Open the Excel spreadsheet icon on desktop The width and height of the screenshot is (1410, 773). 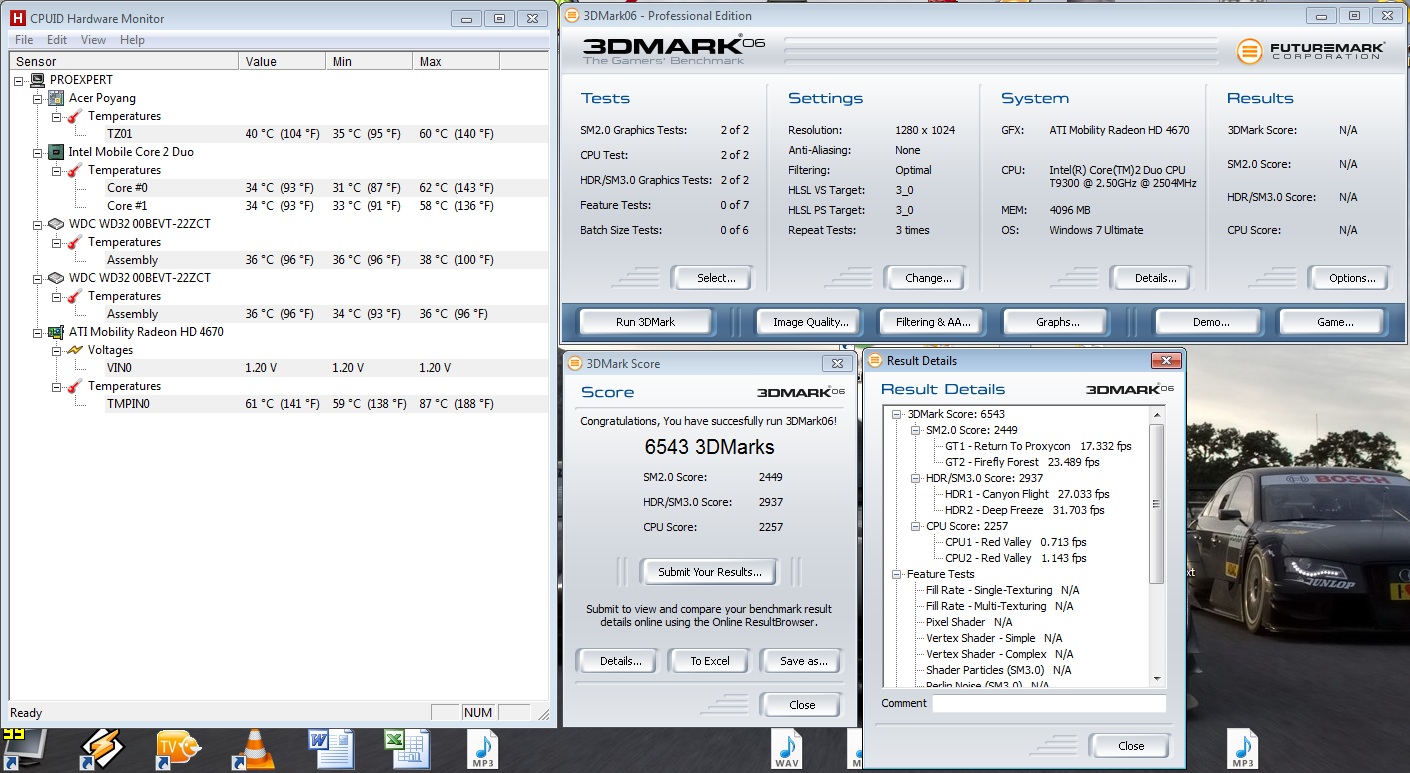[x=406, y=751]
